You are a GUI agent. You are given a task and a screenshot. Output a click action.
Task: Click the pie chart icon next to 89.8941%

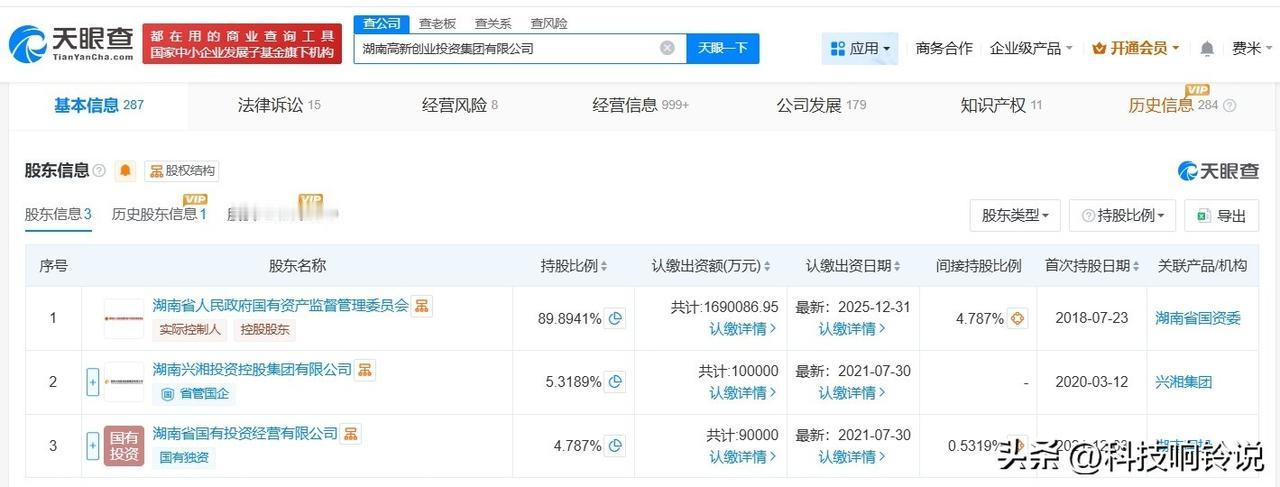pyautogui.click(x=616, y=319)
